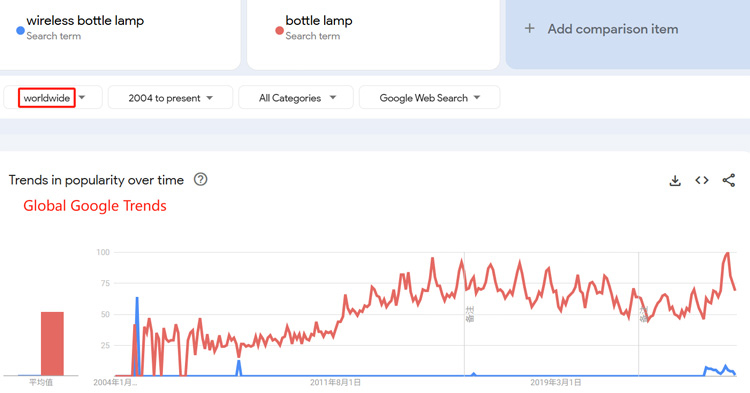Open the 2004 to present dropdown
Viewport: 750px width, 393px height.
point(170,98)
